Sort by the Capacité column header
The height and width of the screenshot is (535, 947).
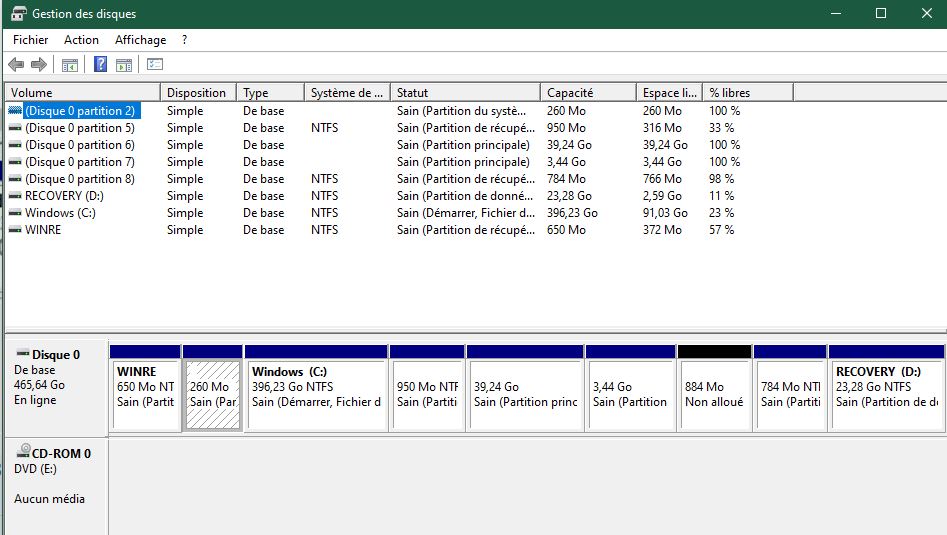click(588, 92)
